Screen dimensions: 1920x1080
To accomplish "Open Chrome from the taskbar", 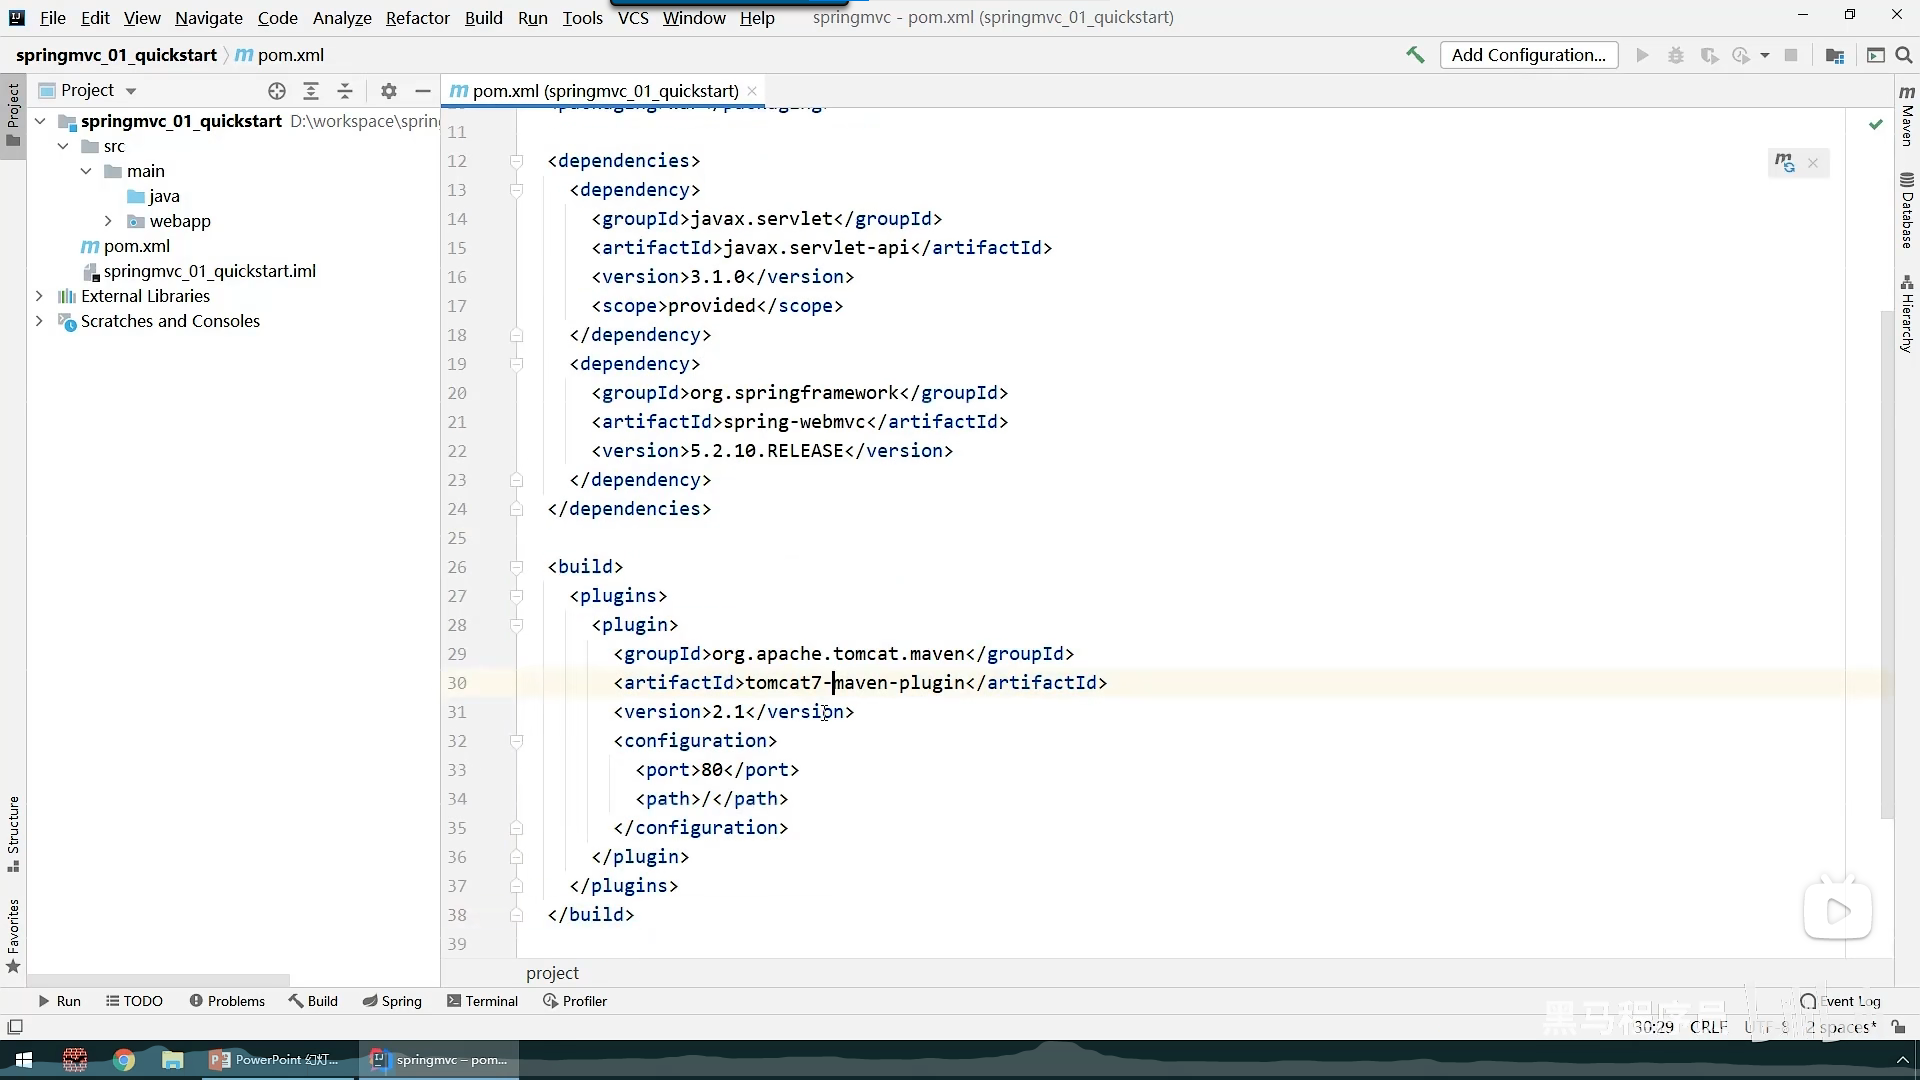I will 124,1060.
